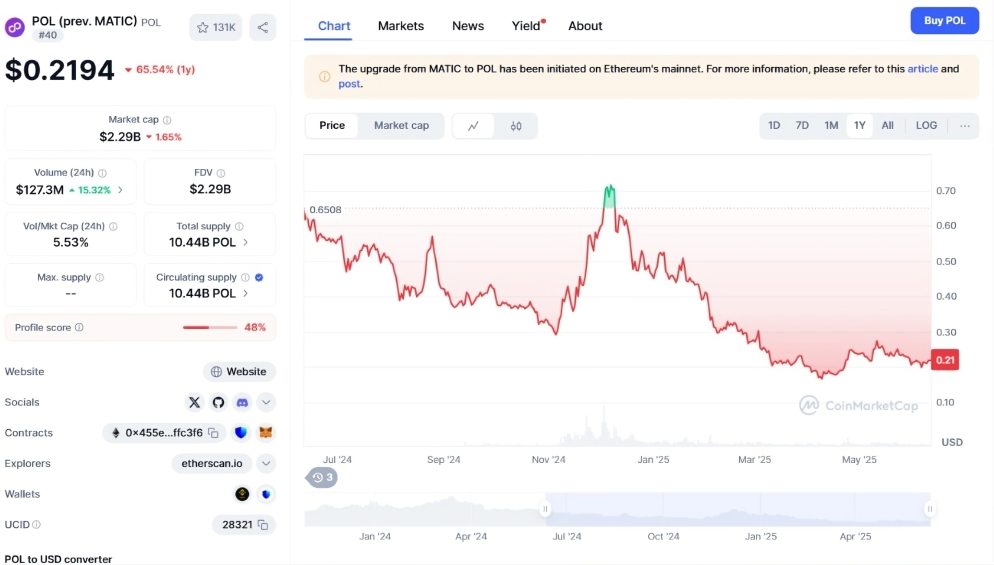Switch to line chart view icon
The image size is (994, 565).
(x=474, y=126)
